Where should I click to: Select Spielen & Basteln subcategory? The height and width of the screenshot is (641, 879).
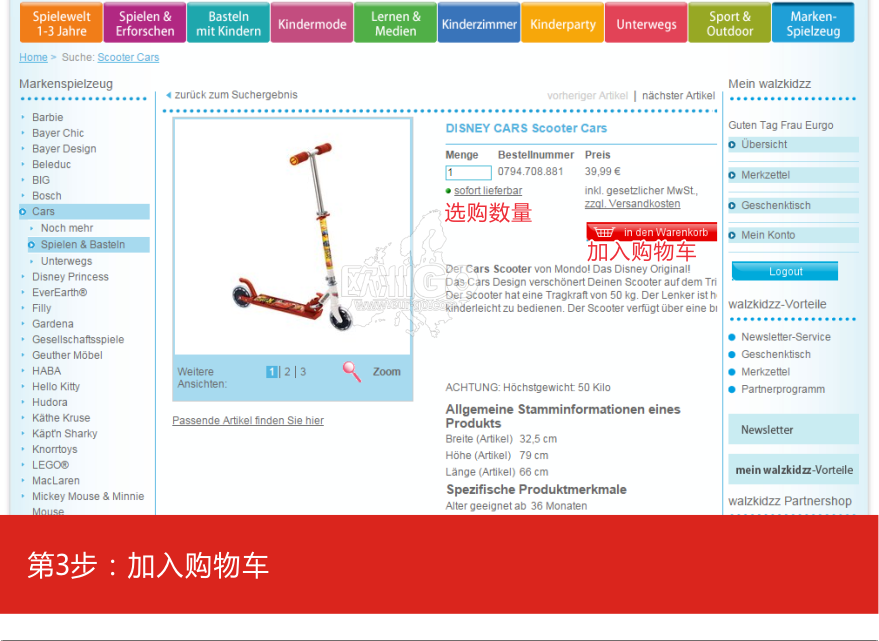click(x=83, y=245)
